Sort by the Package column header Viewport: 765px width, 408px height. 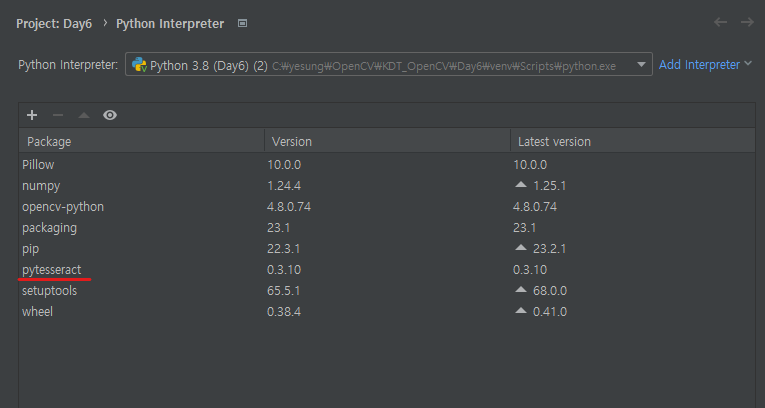click(x=141, y=142)
